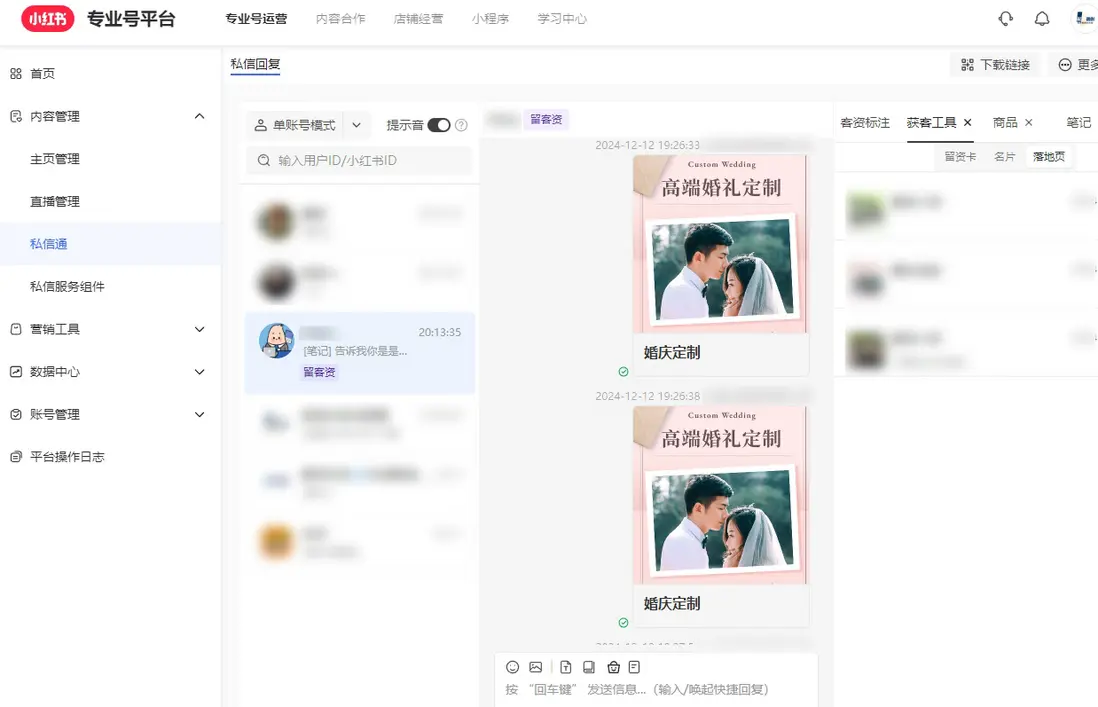Expand the 营销工具 section
The image size is (1098, 707).
200,329
